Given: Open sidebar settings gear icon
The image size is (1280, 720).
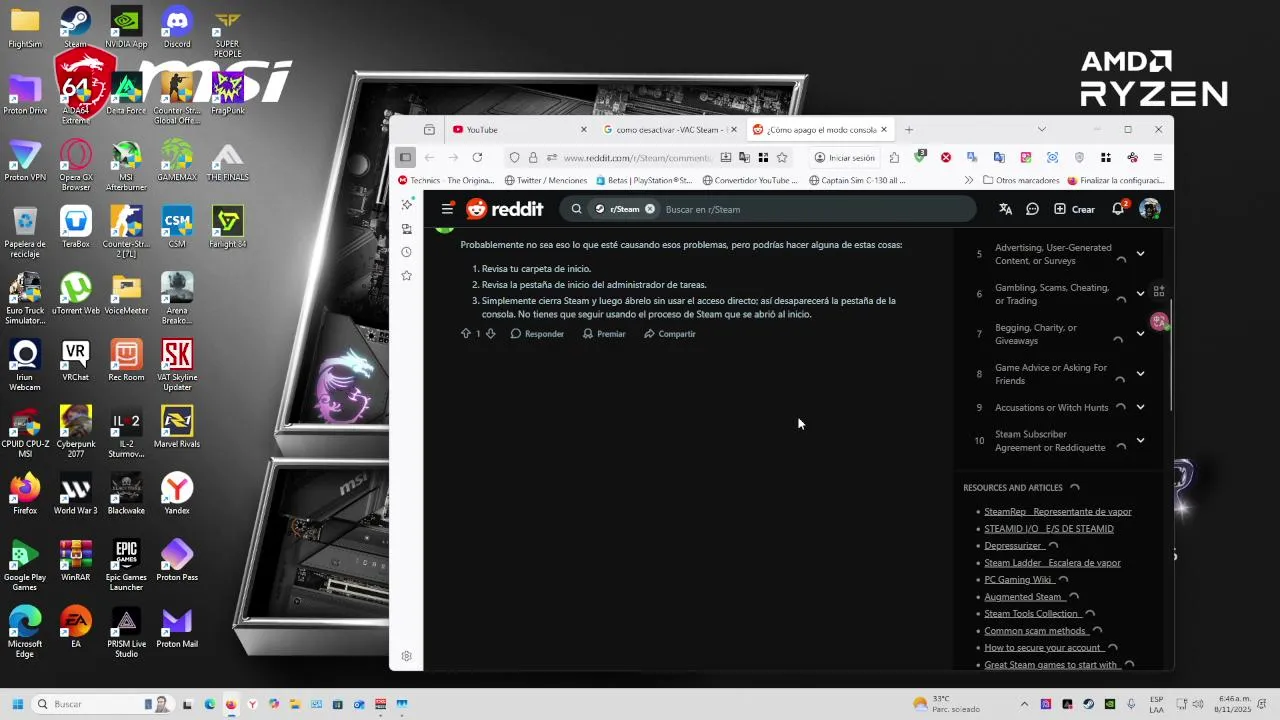Looking at the screenshot, I should pos(406,656).
